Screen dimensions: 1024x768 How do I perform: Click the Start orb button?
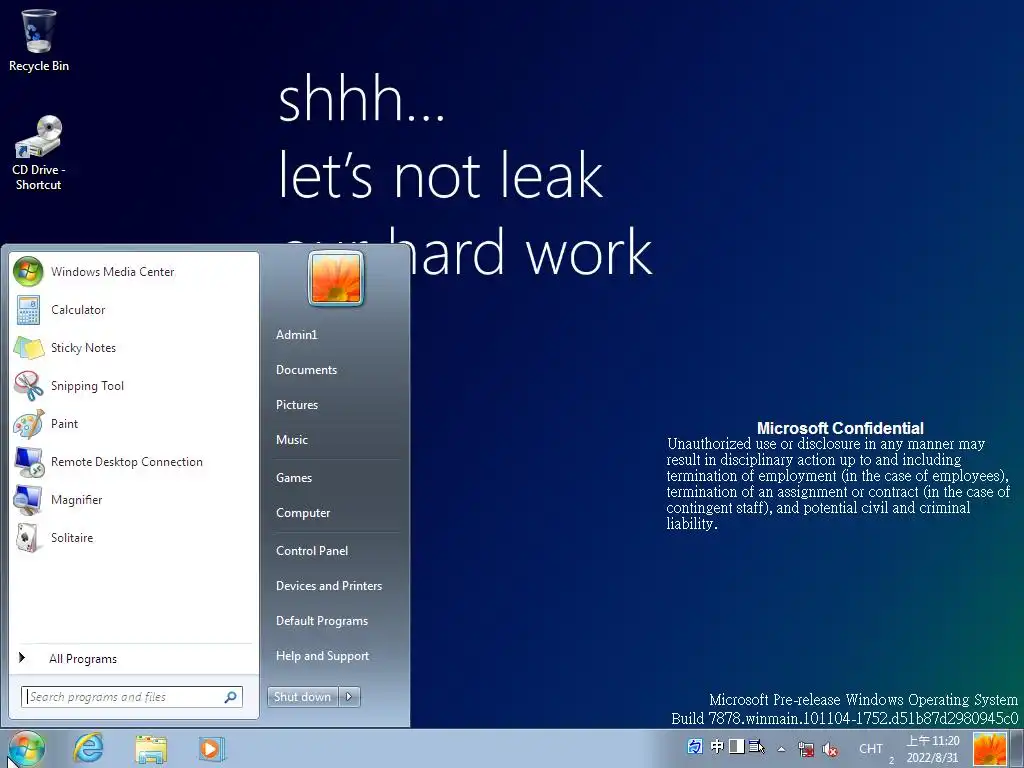pos(27,748)
